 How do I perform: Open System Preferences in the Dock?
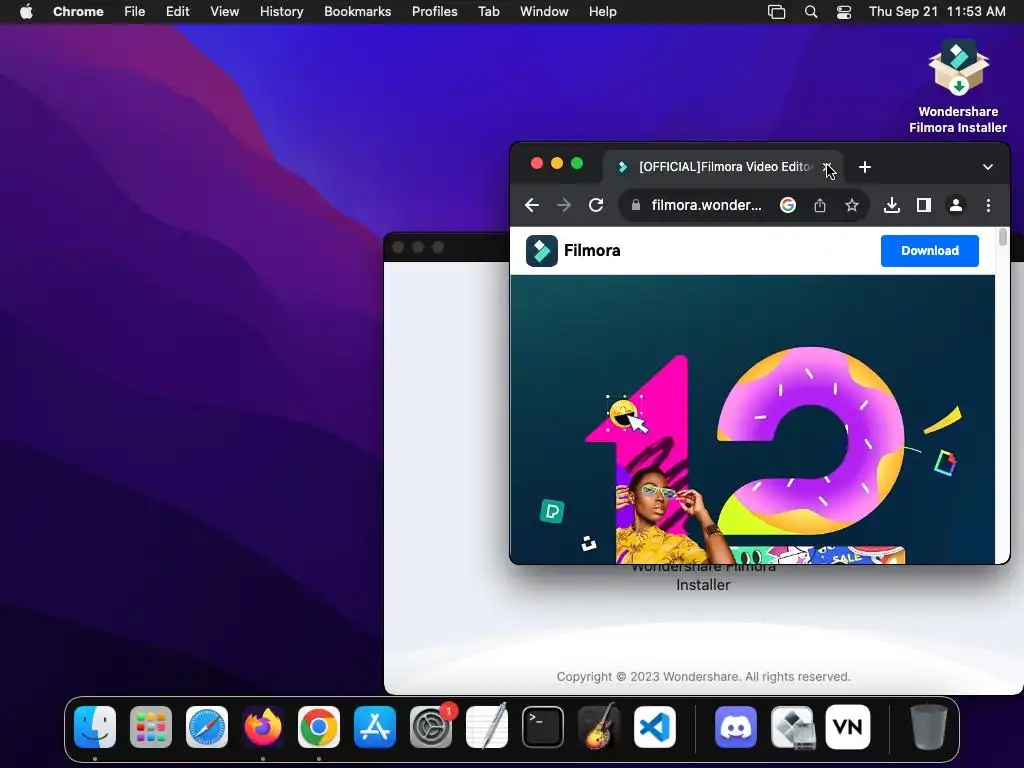tap(431, 727)
